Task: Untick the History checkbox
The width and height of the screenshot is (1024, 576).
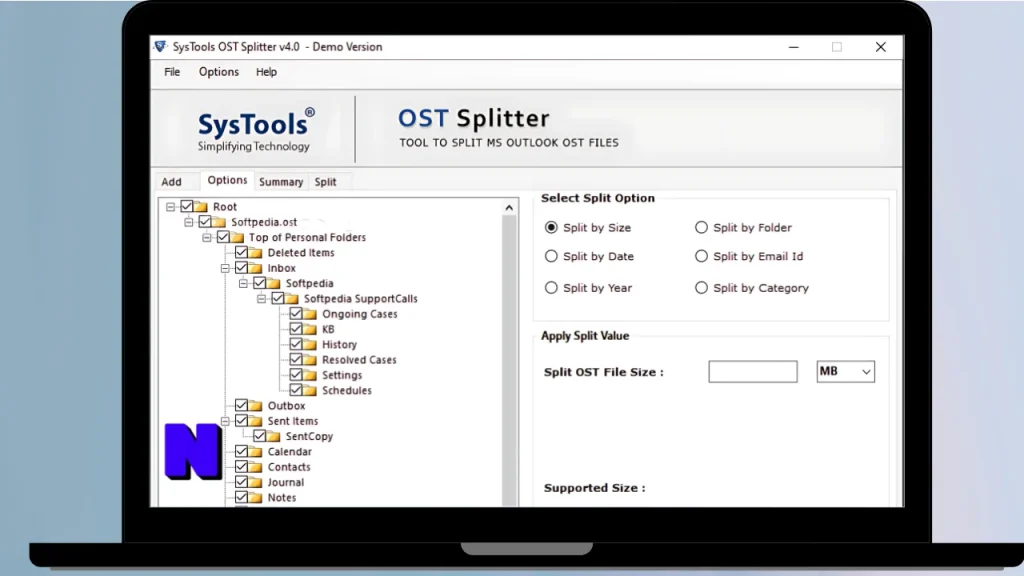Action: [296, 344]
